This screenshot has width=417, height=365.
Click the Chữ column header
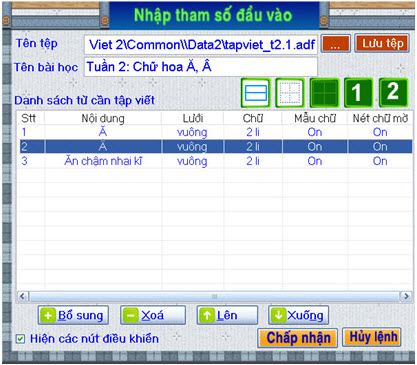253,118
